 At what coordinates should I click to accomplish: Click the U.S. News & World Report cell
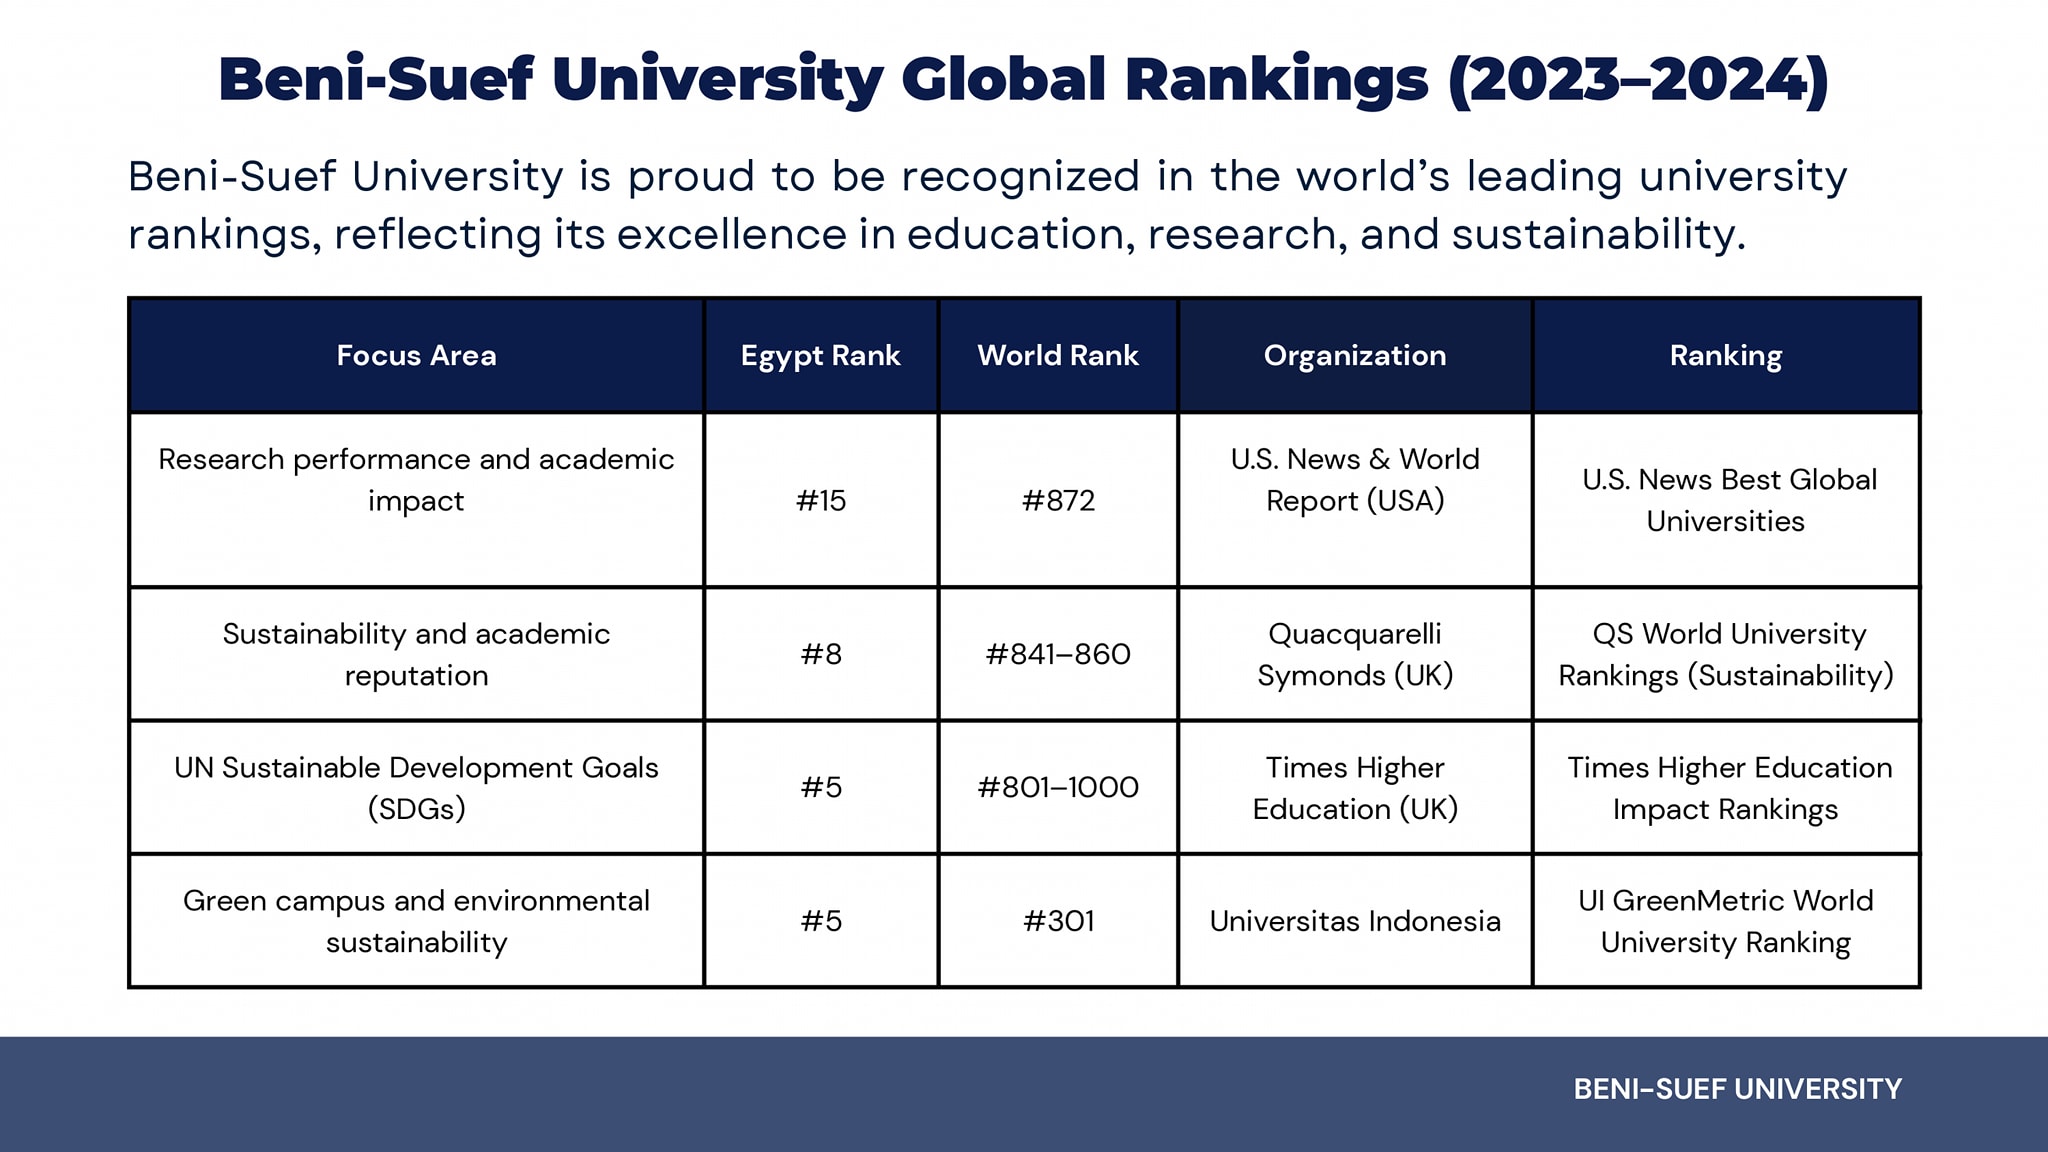(1354, 480)
